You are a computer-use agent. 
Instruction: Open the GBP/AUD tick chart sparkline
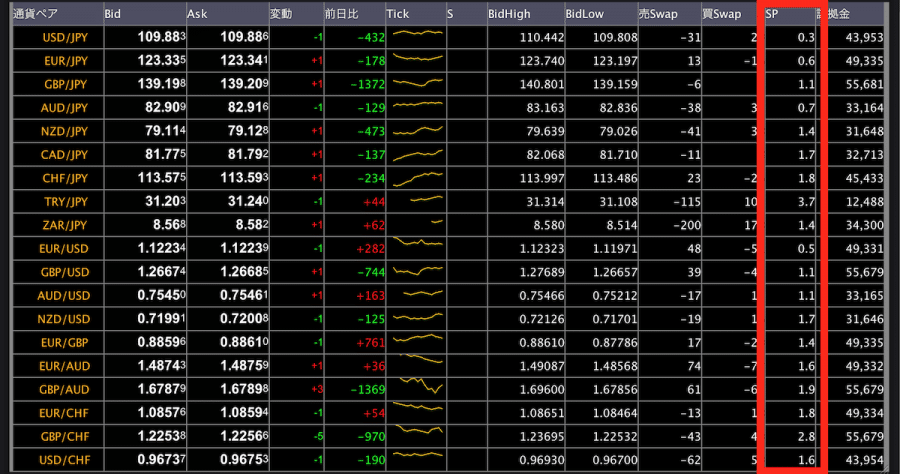coord(421,385)
